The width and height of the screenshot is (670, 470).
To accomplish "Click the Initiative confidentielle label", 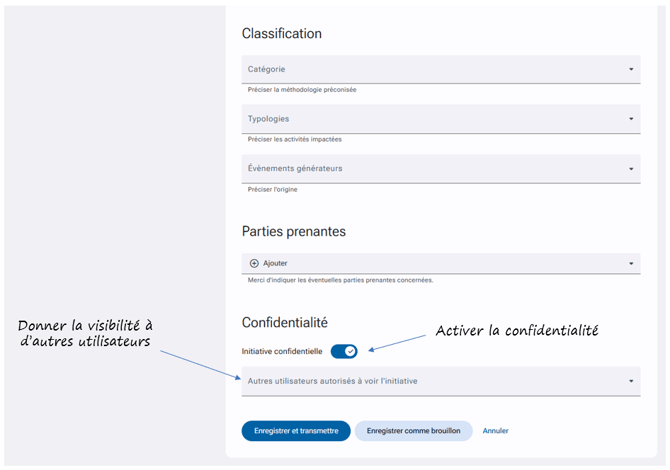I will [x=282, y=351].
